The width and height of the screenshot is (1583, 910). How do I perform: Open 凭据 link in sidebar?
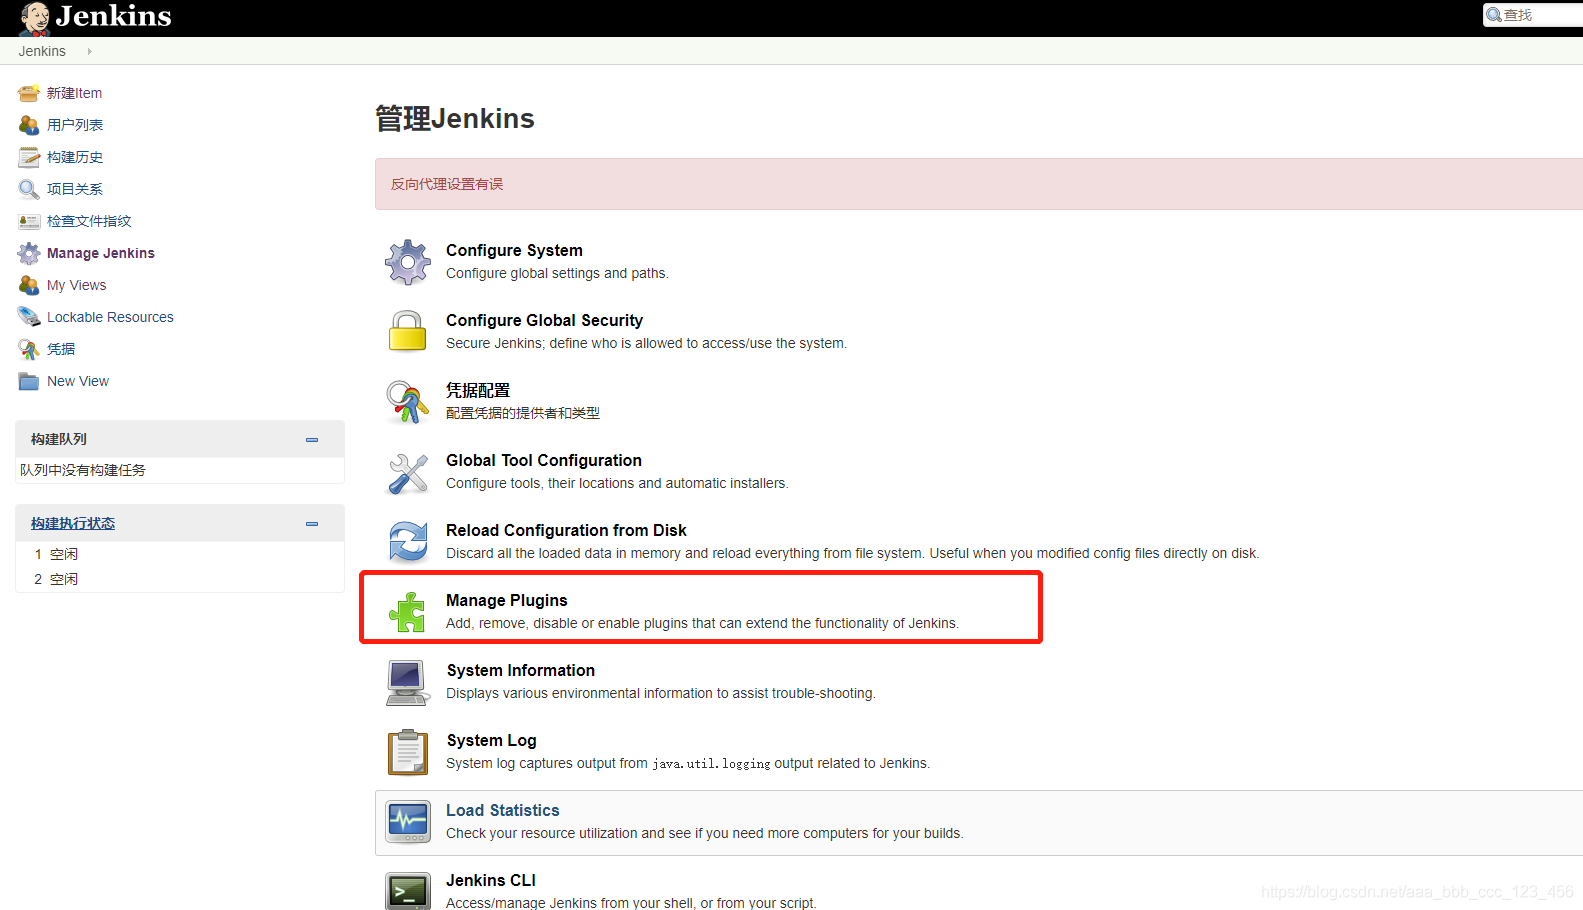click(x=61, y=349)
